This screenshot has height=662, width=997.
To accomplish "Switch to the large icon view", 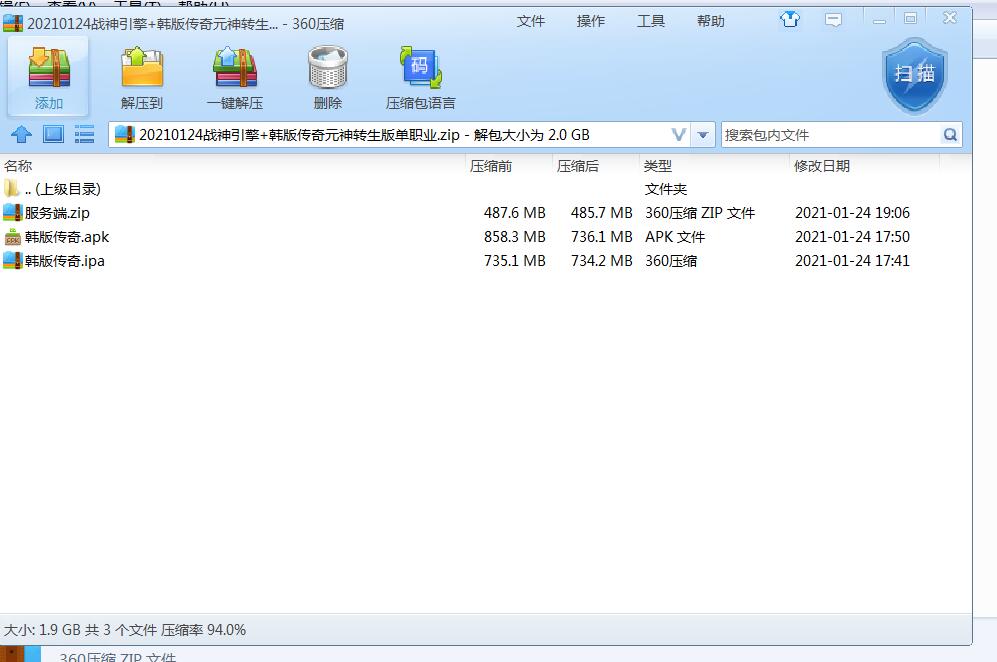I will [53, 134].
